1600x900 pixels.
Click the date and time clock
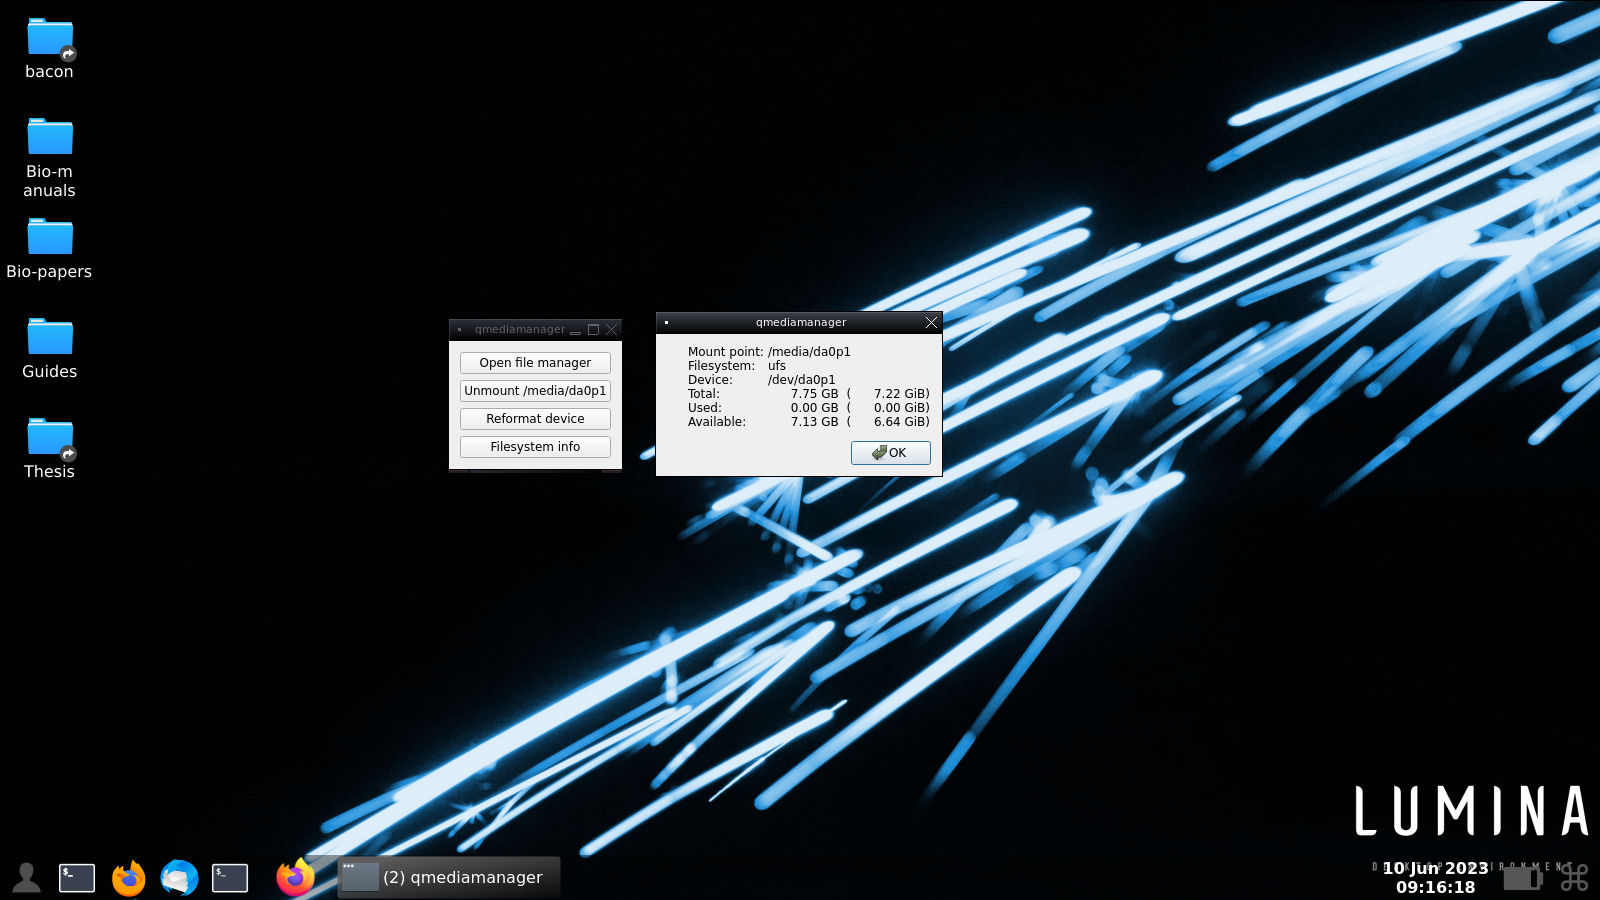coord(1435,877)
